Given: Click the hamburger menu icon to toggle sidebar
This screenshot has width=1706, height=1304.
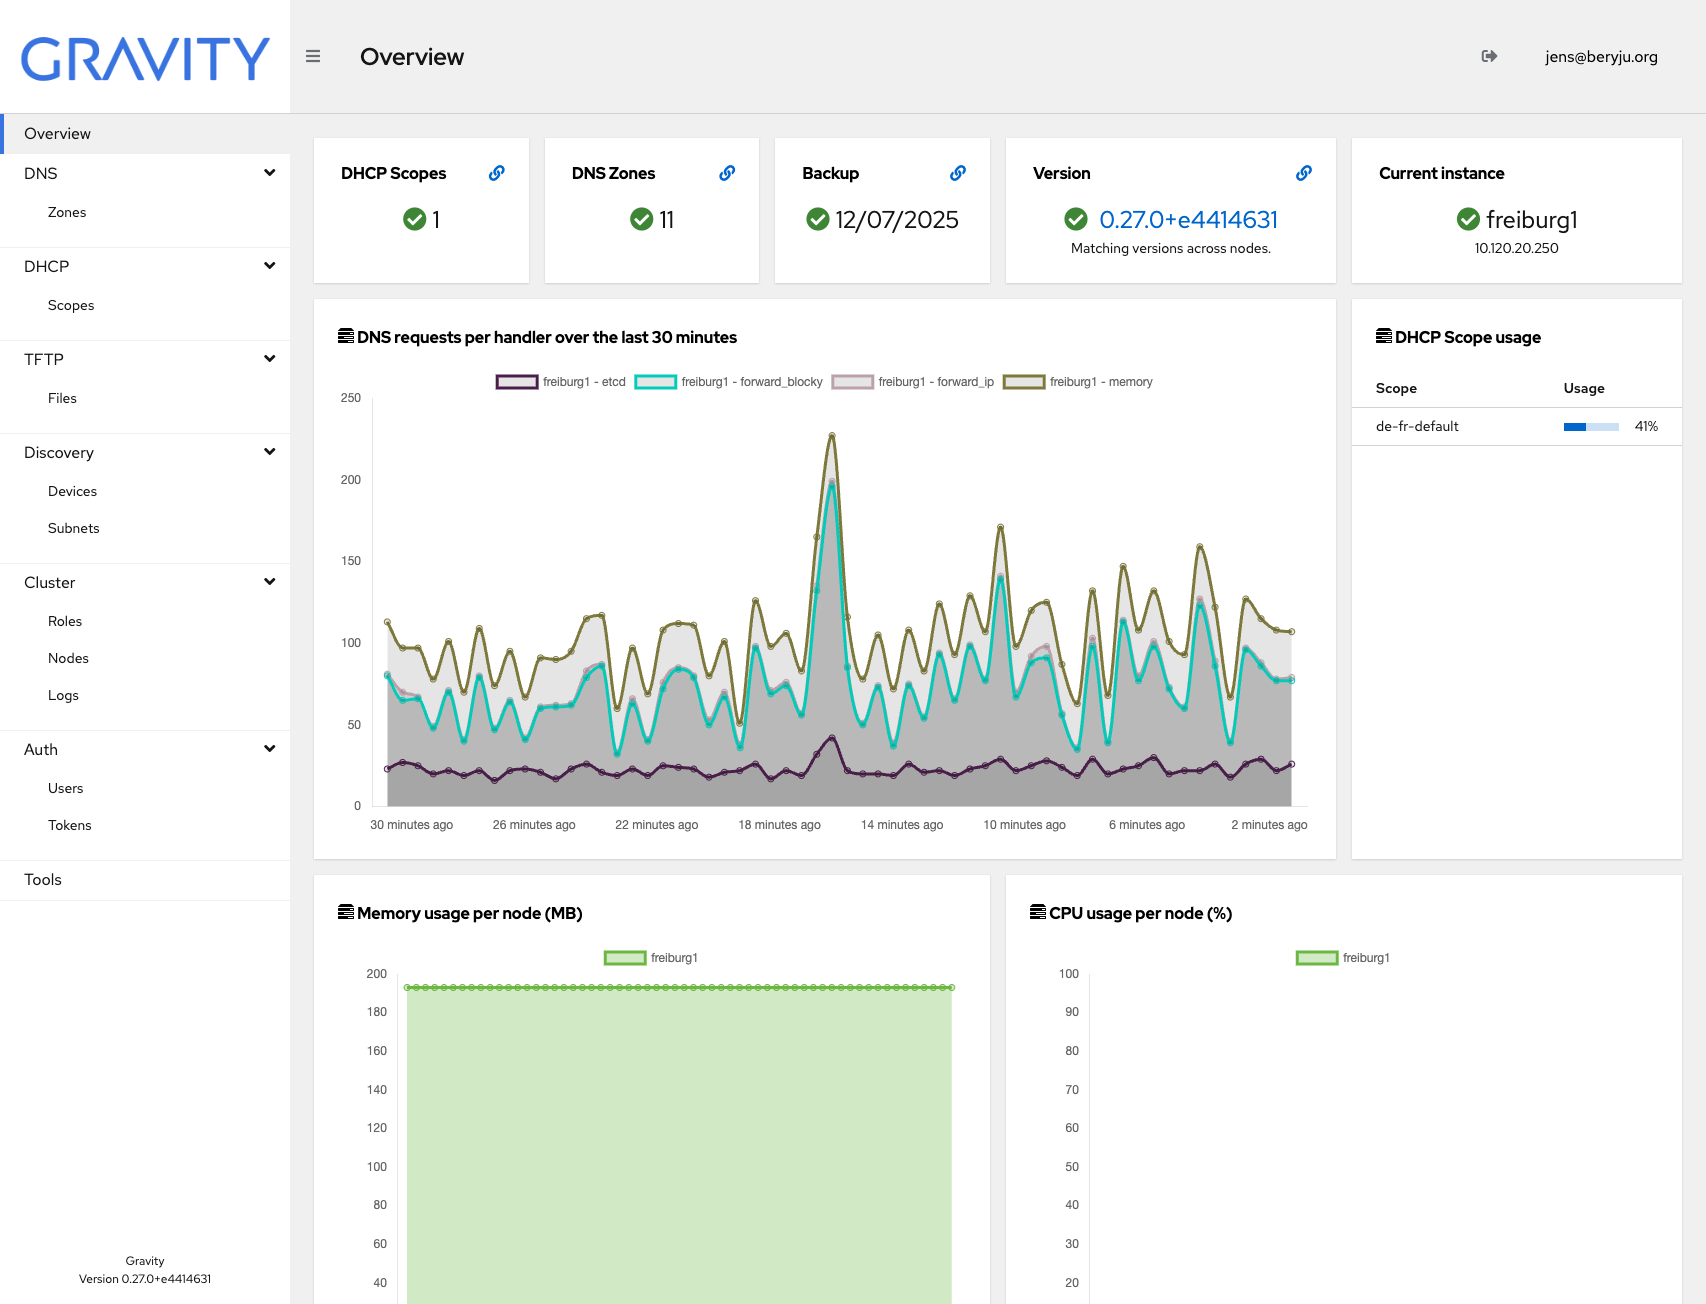Looking at the screenshot, I should point(313,57).
